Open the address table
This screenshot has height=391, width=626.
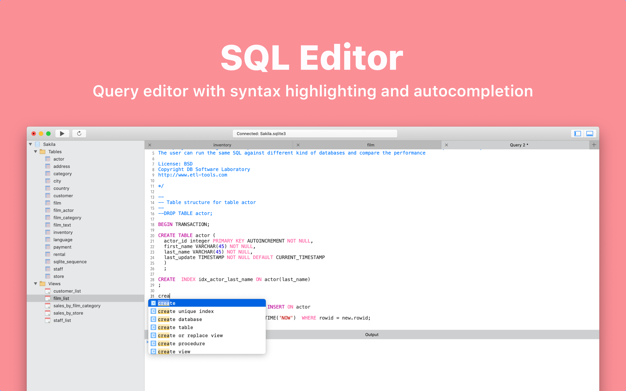pyautogui.click(x=61, y=166)
